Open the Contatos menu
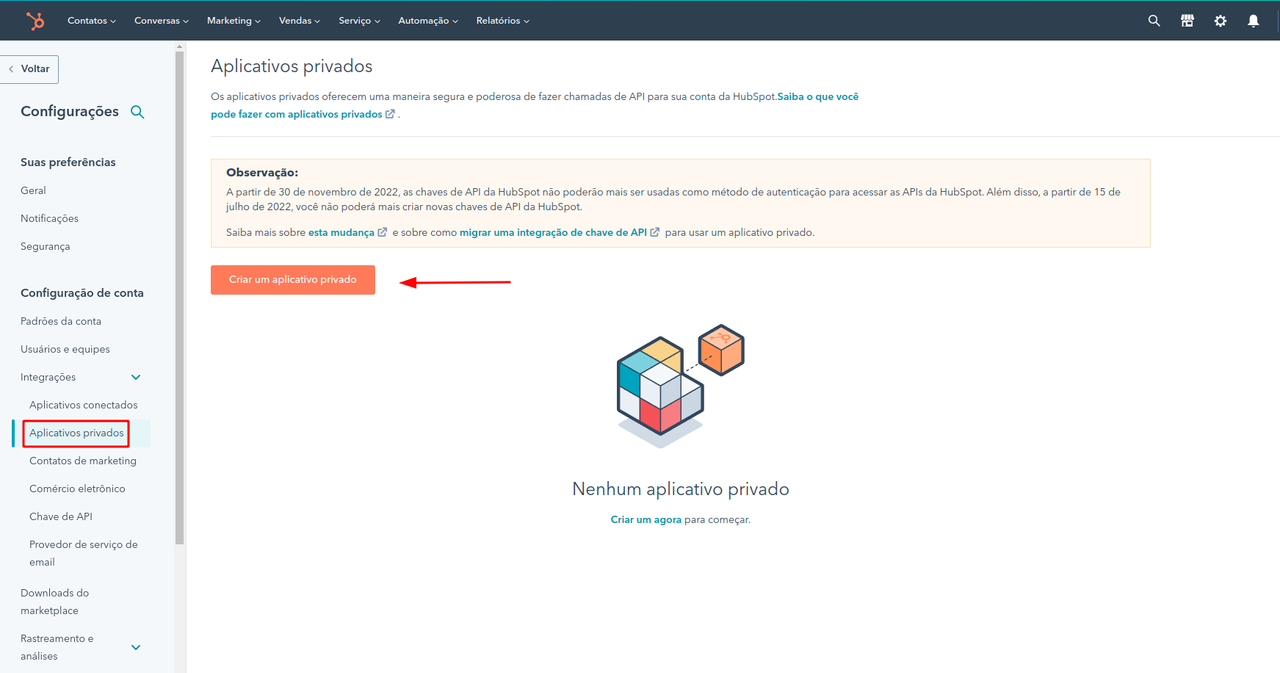Screen dimensions: 1280x673 (x=91, y=20)
